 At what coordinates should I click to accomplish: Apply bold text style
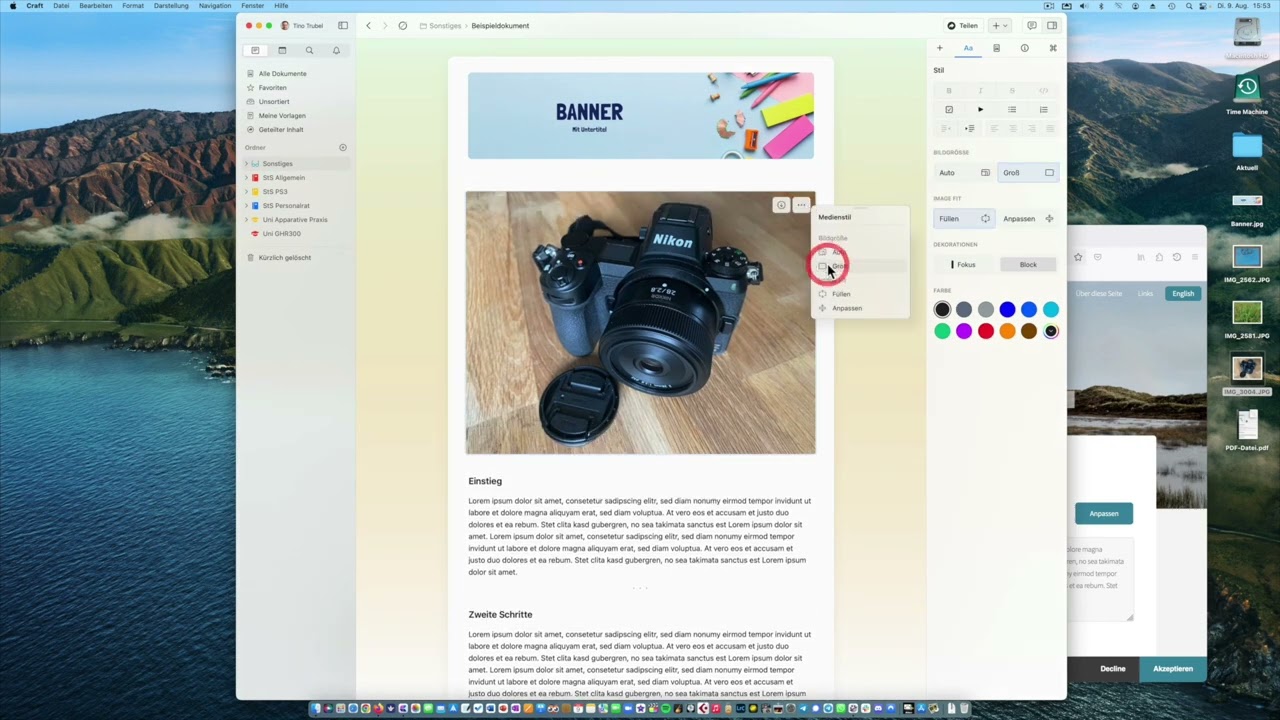[x=949, y=90]
